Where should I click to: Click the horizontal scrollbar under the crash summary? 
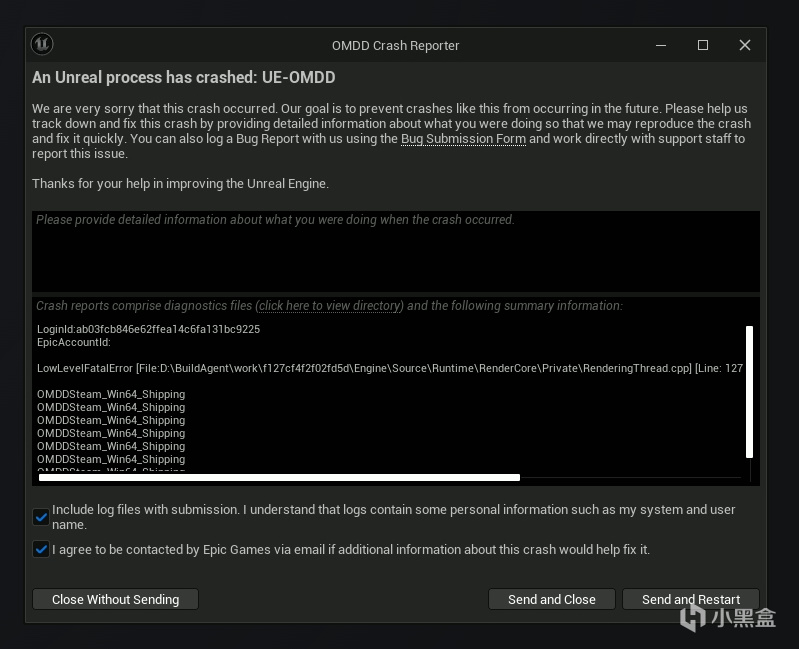pos(279,478)
